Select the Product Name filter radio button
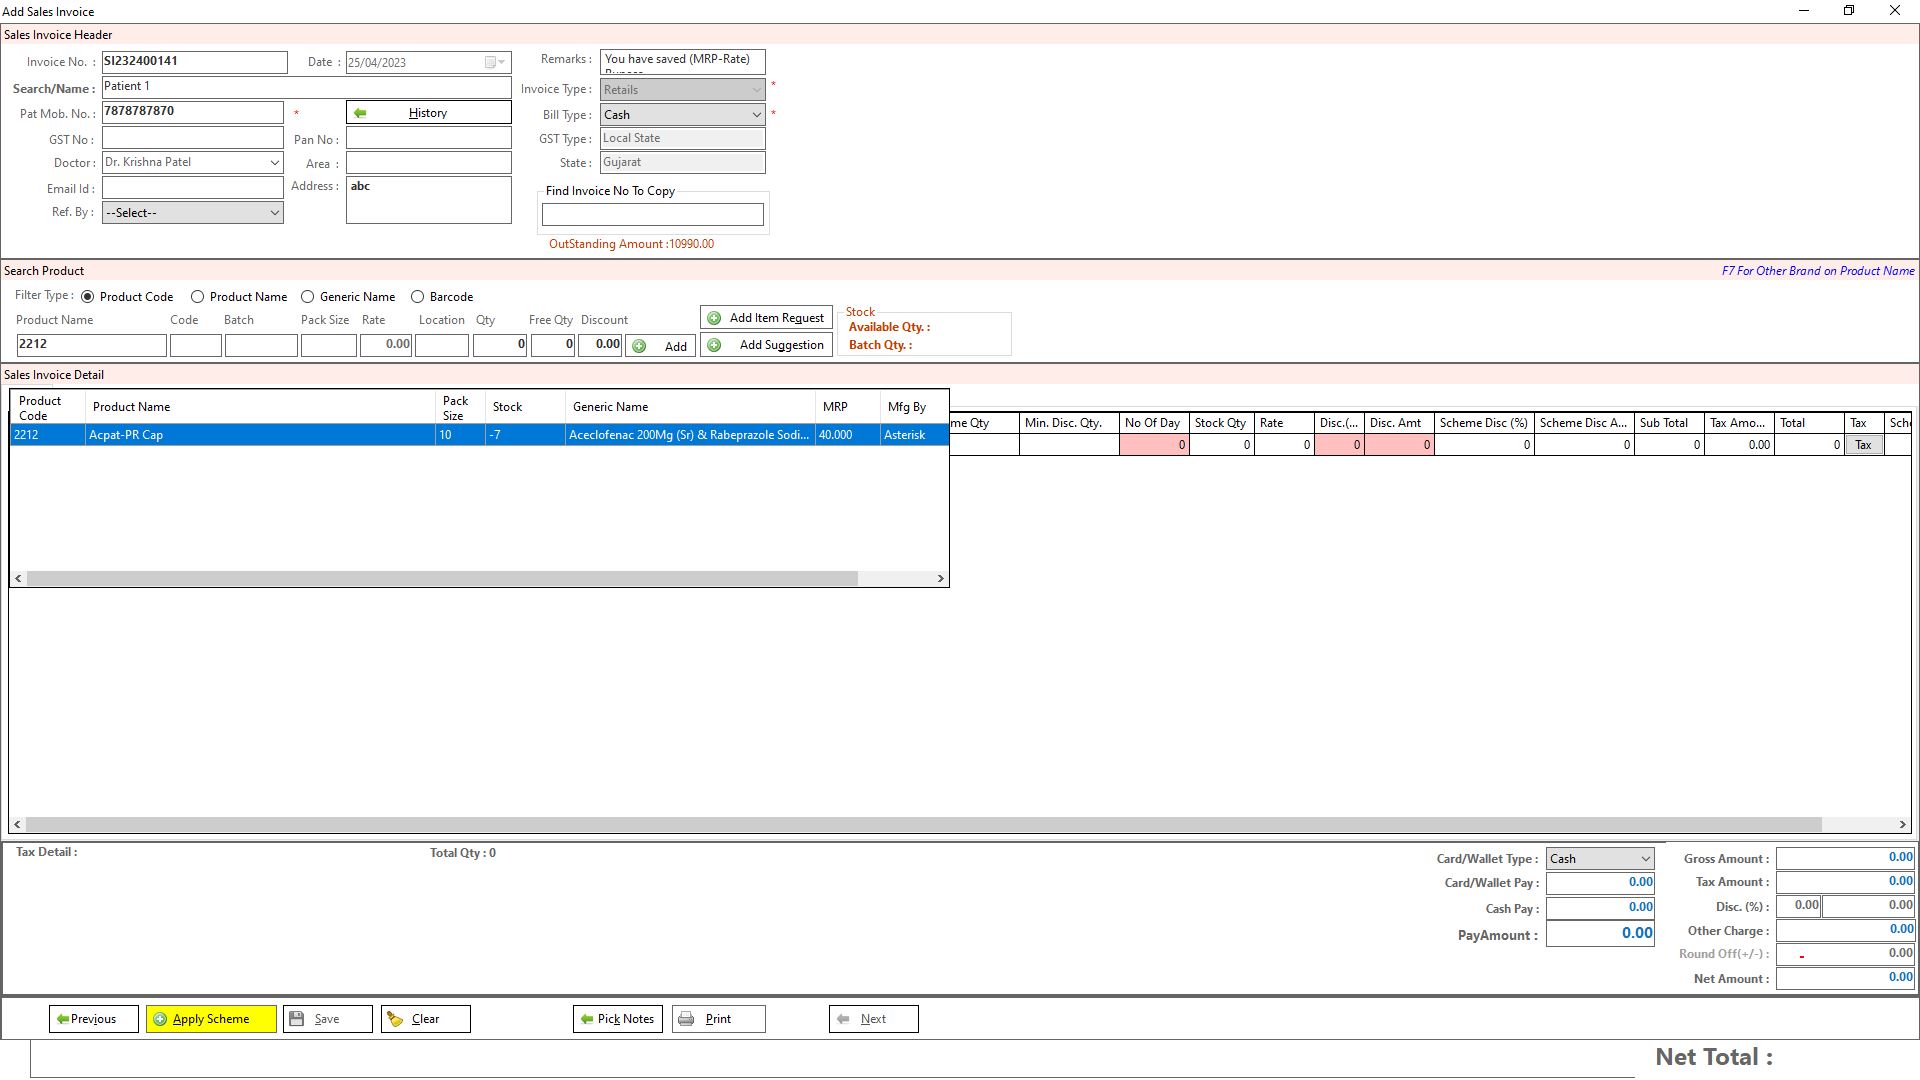 pyautogui.click(x=197, y=297)
